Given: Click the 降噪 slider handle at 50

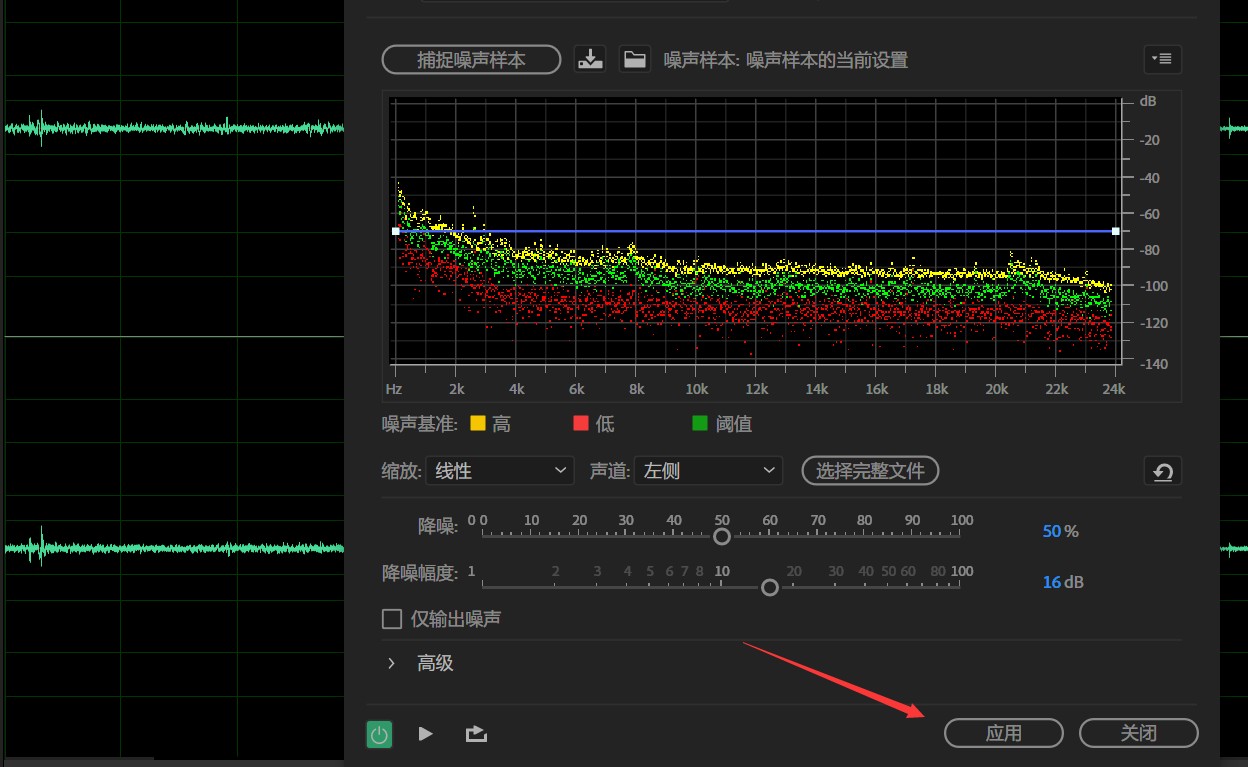Looking at the screenshot, I should coord(722,537).
